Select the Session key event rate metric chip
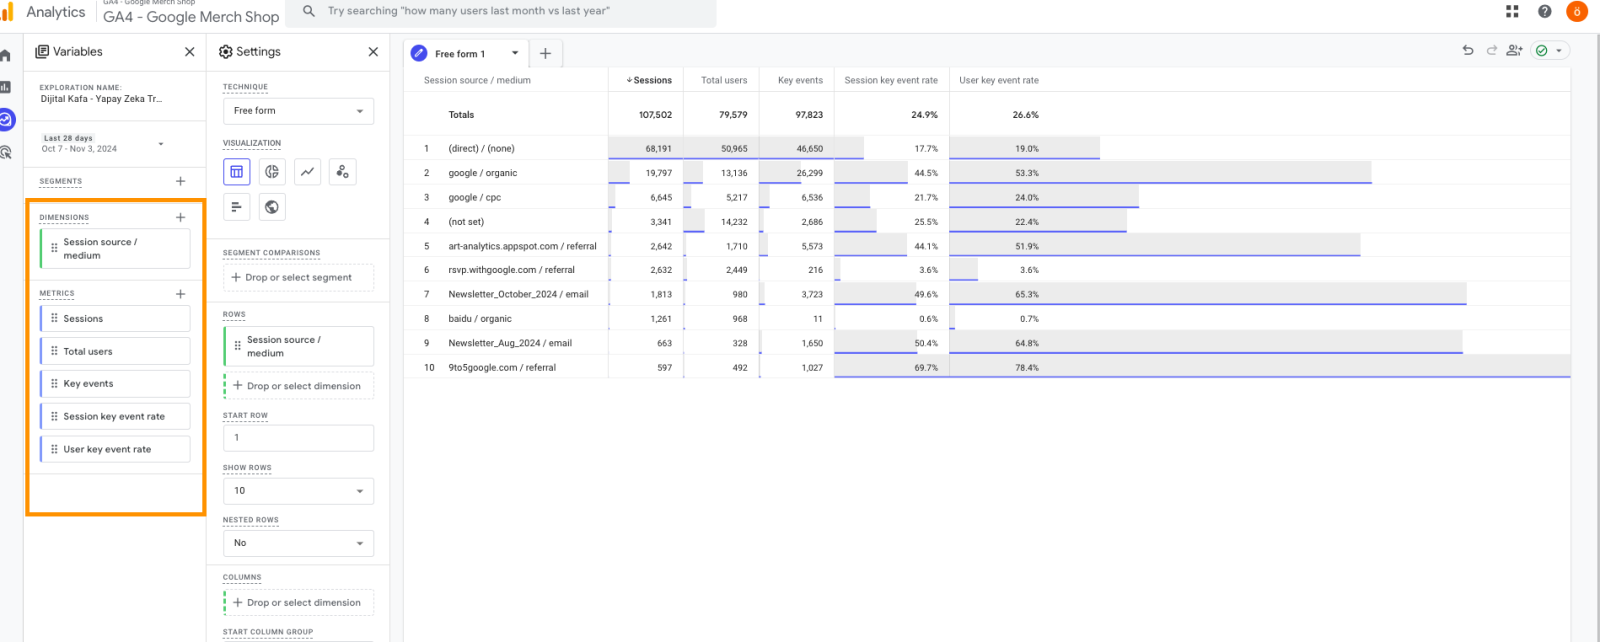 (x=115, y=417)
